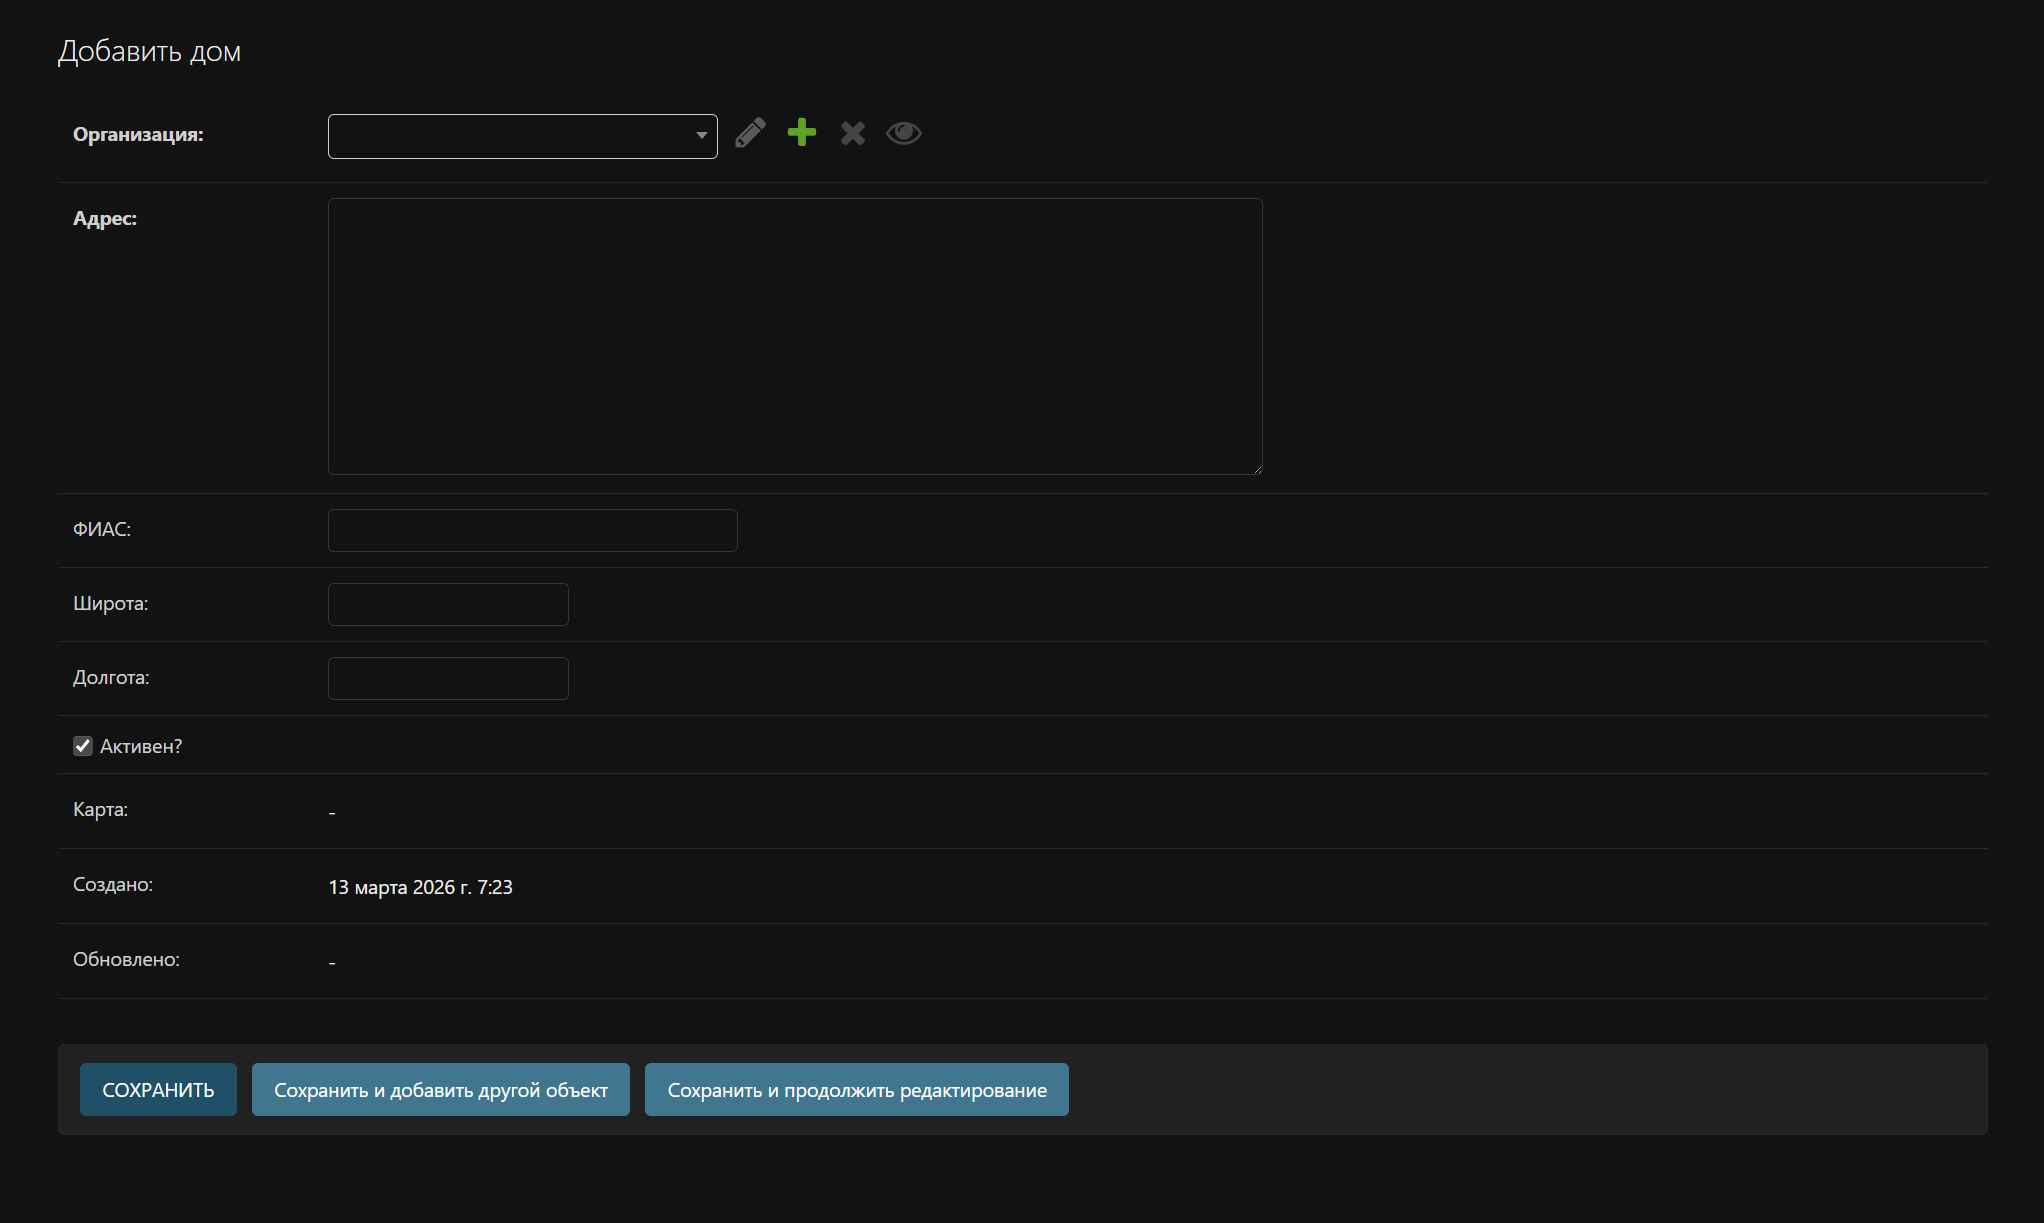Viewport: 2044px width, 1223px height.
Task: Click Сохранить и продолжить редактирование button
Action: tap(856, 1089)
